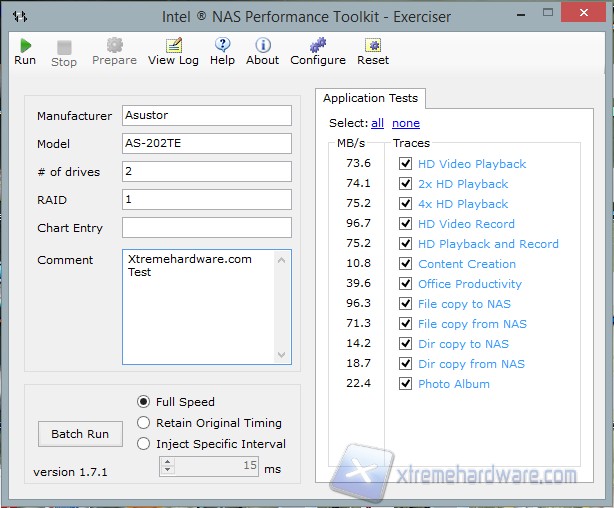
Task: Open Help from the toolbar
Action: coord(222,46)
